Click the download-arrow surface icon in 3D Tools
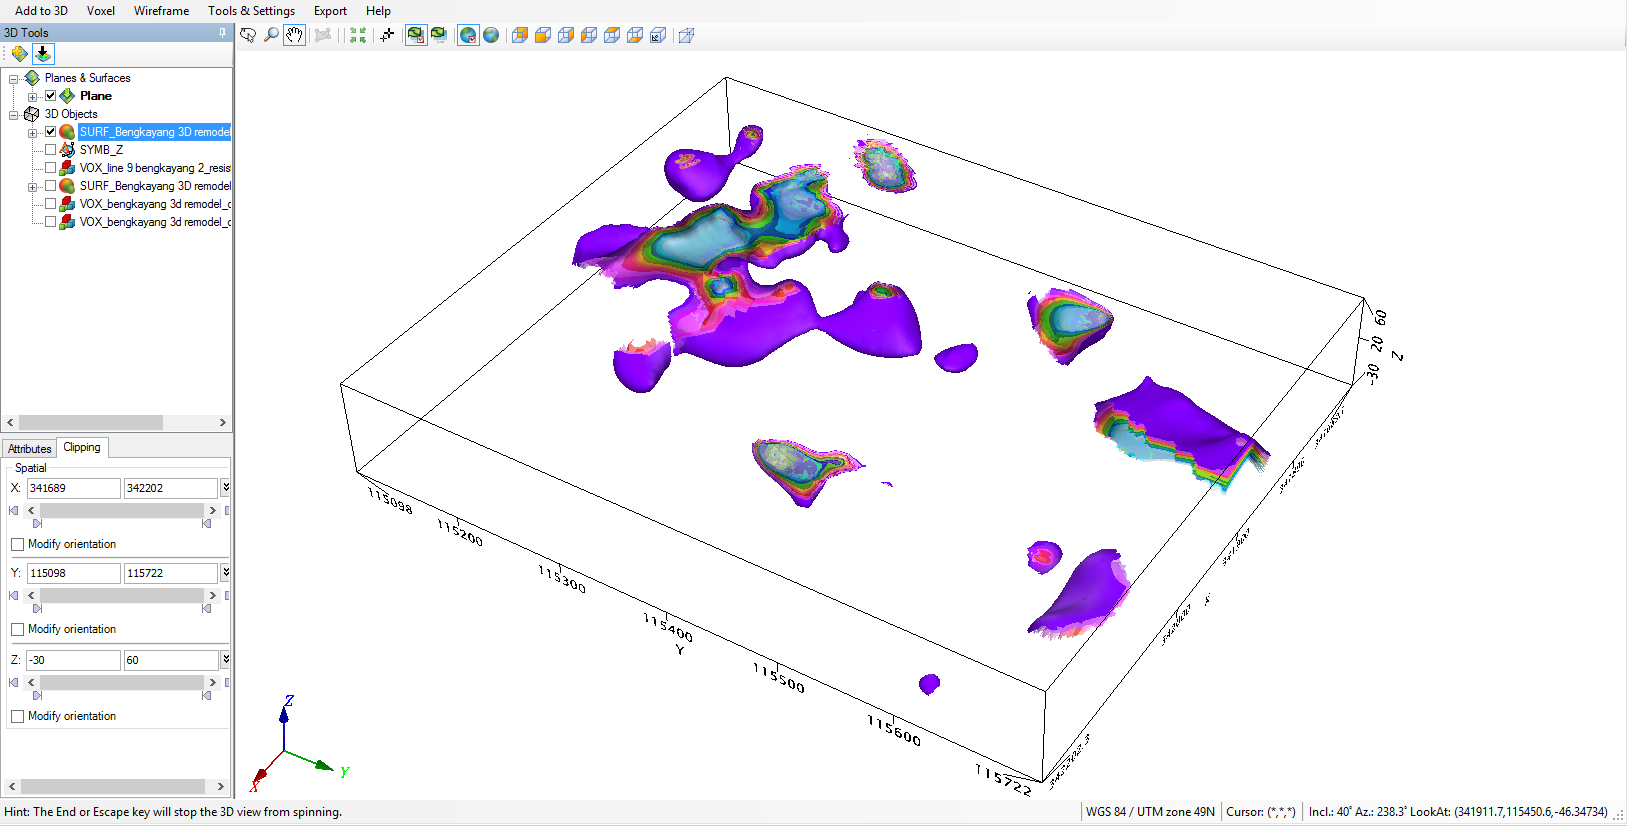 coord(43,54)
